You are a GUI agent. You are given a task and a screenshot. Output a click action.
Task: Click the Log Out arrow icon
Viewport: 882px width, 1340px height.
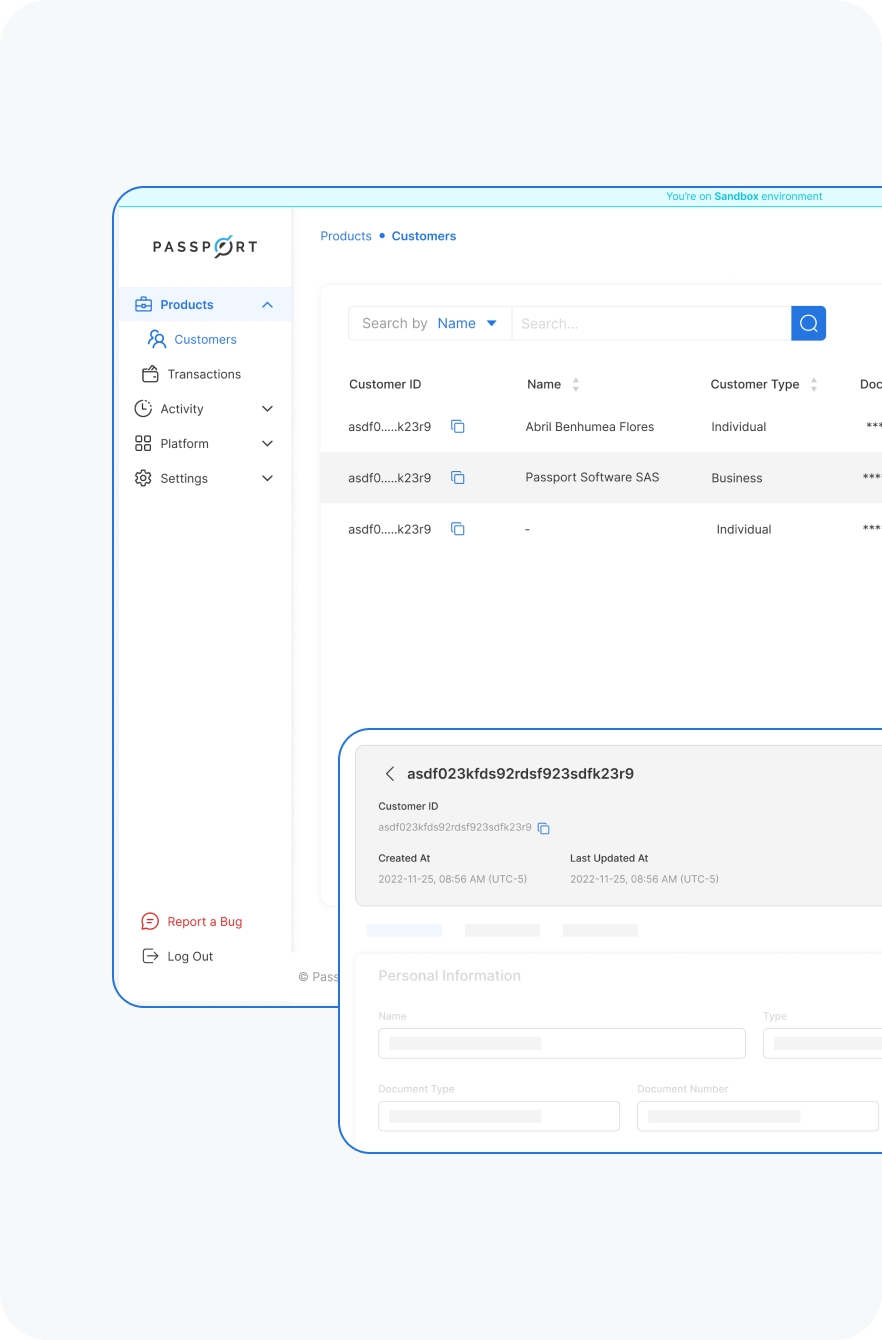[150, 956]
